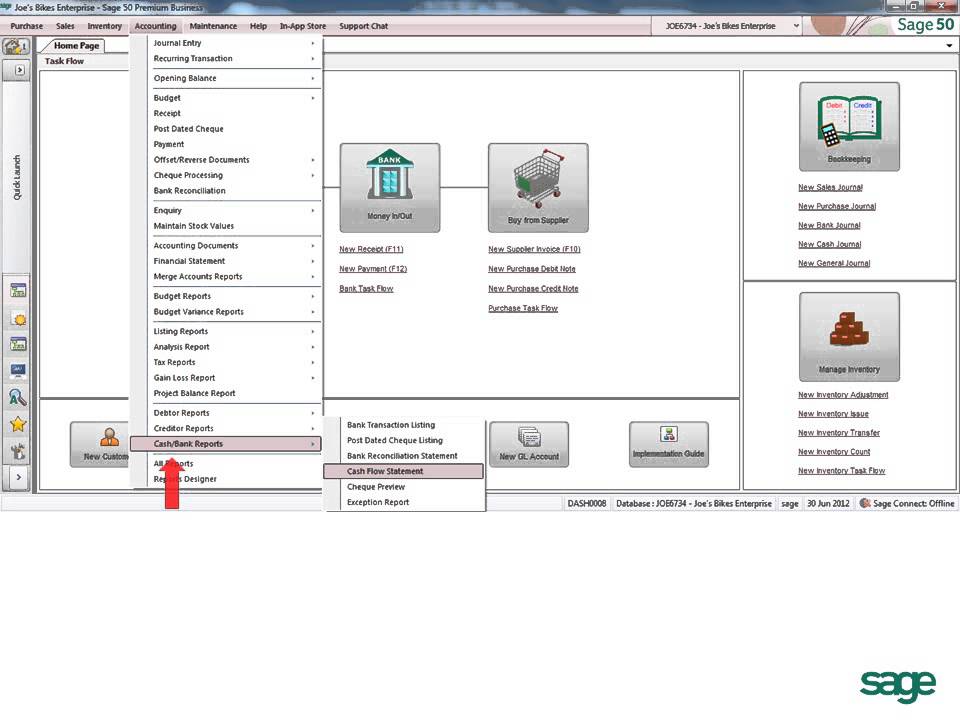
Task: Click the bottom sidebar chevron arrow
Action: tap(18, 477)
